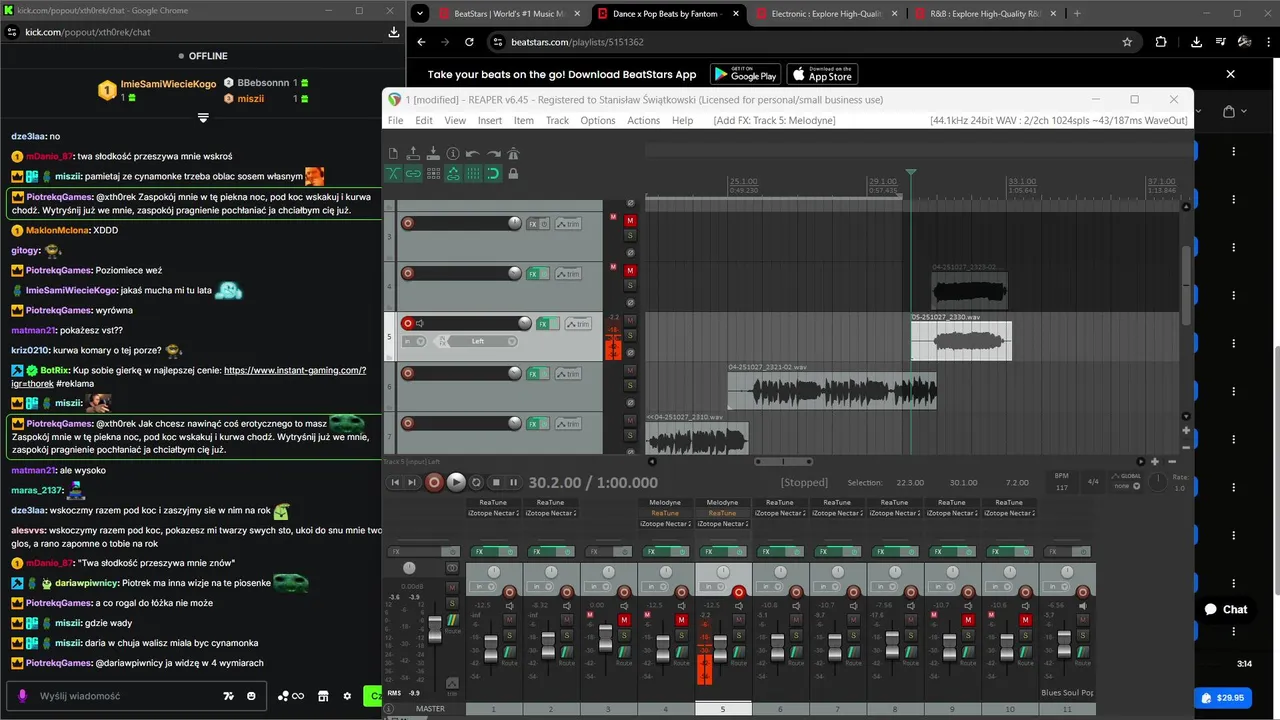Unmute track 3 in track panel
The width and height of the screenshot is (1280, 720).
tap(630, 220)
